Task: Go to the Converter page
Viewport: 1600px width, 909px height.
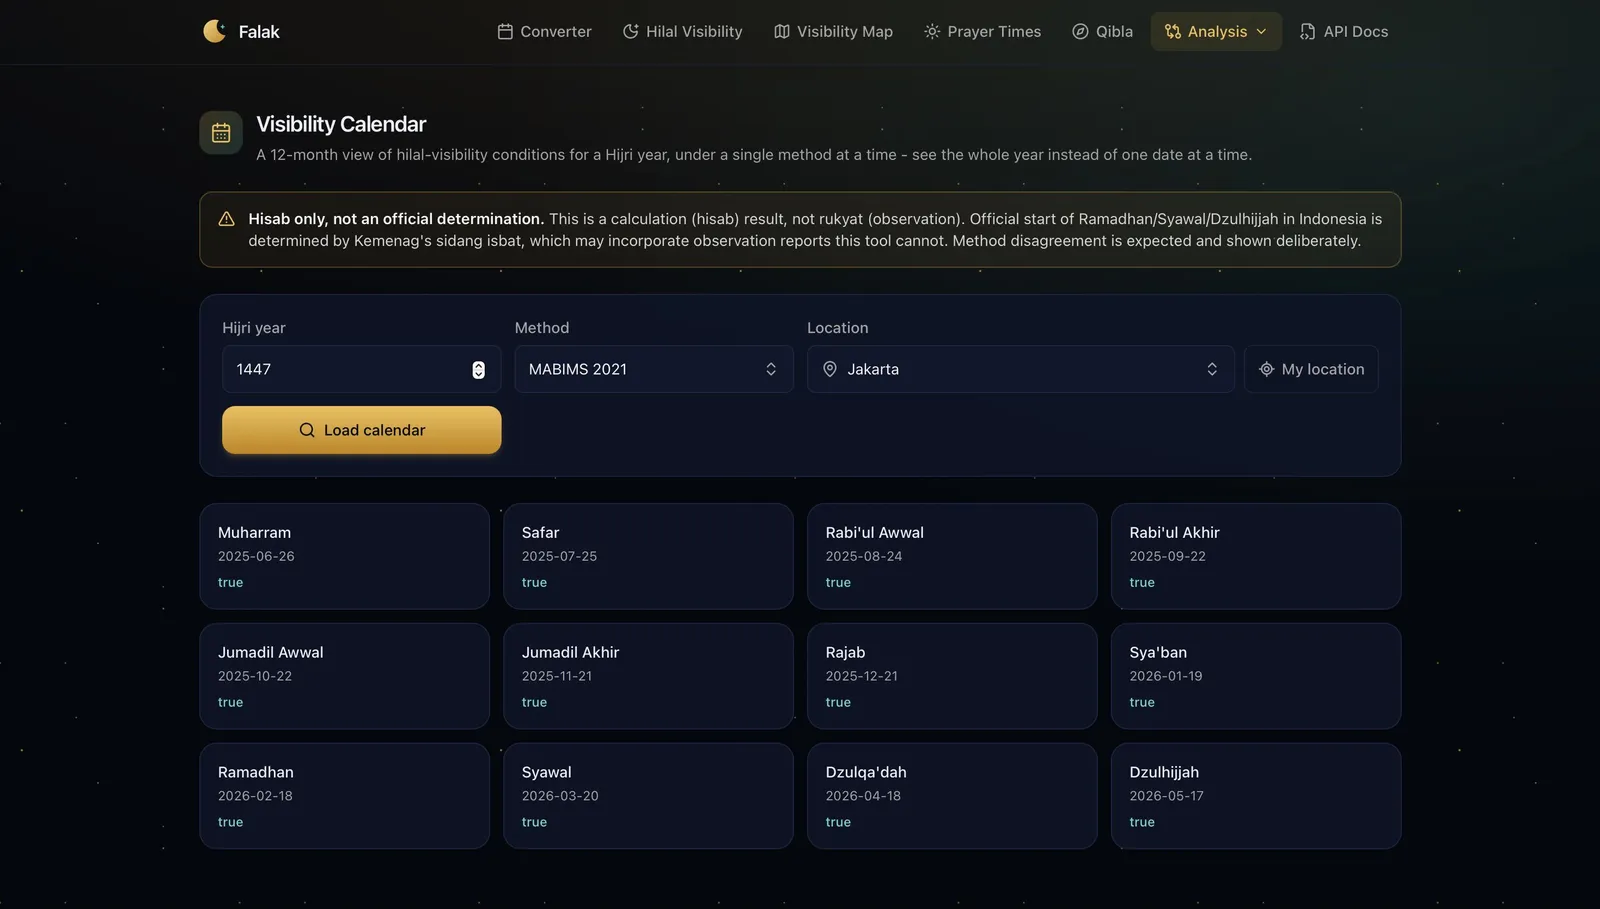Action: 544,32
